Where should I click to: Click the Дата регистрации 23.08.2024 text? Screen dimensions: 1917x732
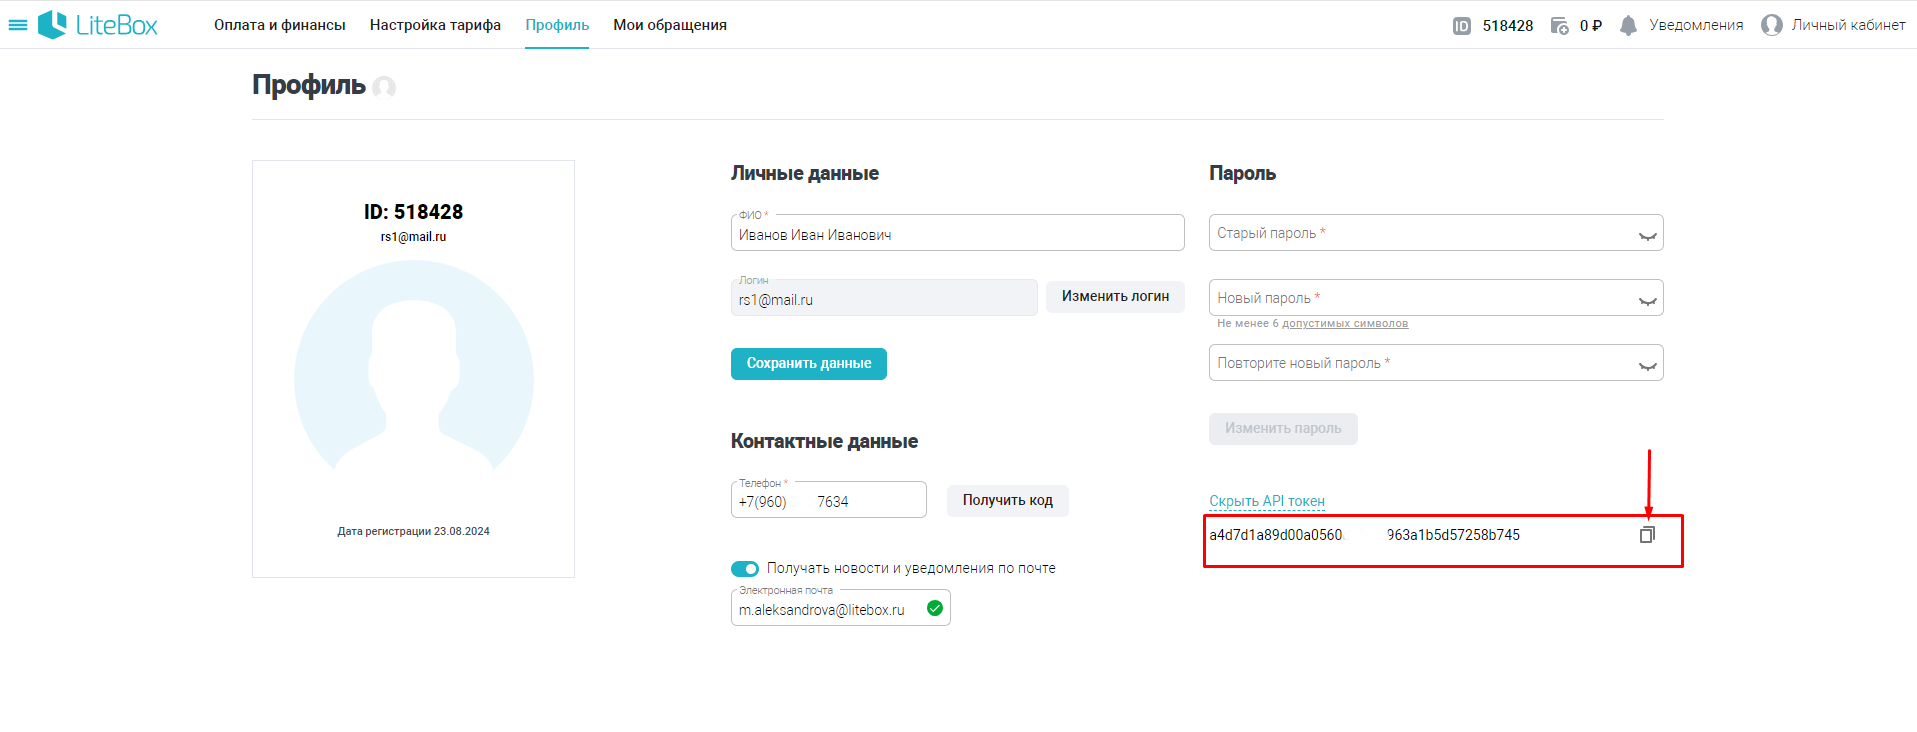(413, 532)
